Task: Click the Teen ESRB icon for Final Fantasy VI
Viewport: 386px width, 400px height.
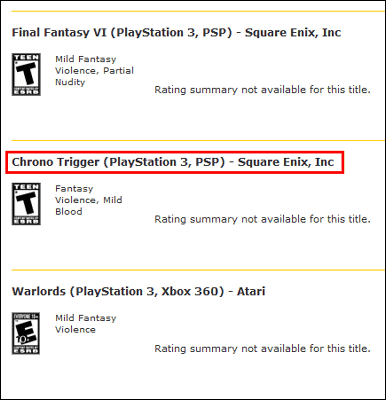Action: click(x=26, y=74)
